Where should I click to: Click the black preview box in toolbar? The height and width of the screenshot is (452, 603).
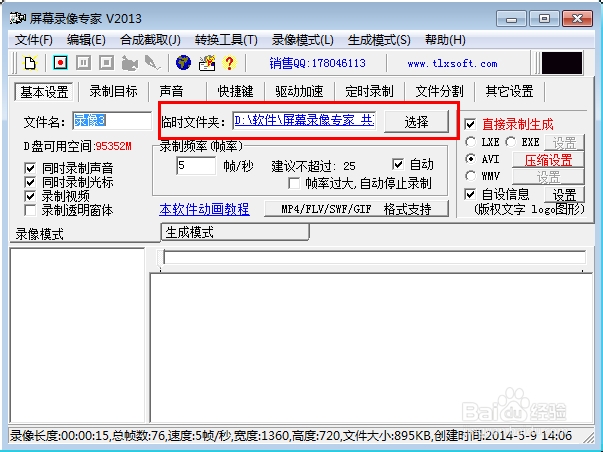point(562,63)
